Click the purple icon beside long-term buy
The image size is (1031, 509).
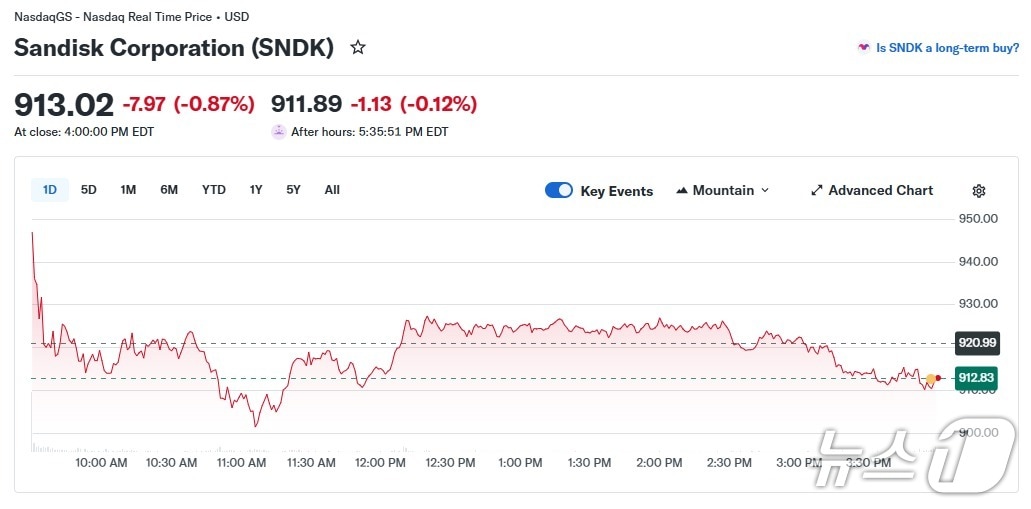(x=863, y=47)
